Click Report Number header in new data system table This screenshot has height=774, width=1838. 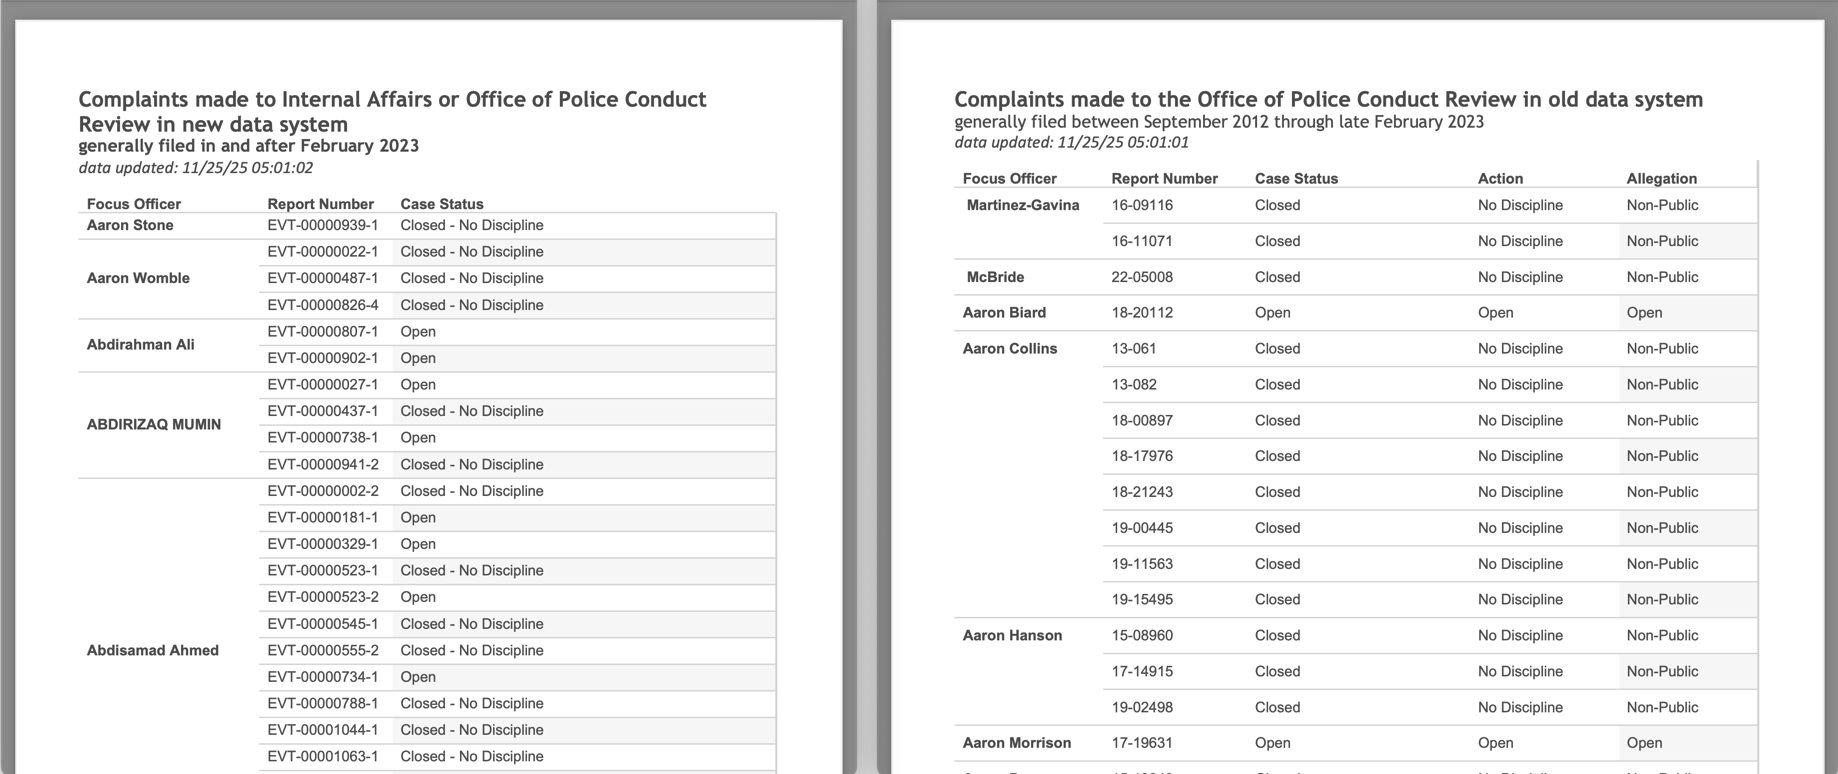pyautogui.click(x=320, y=204)
